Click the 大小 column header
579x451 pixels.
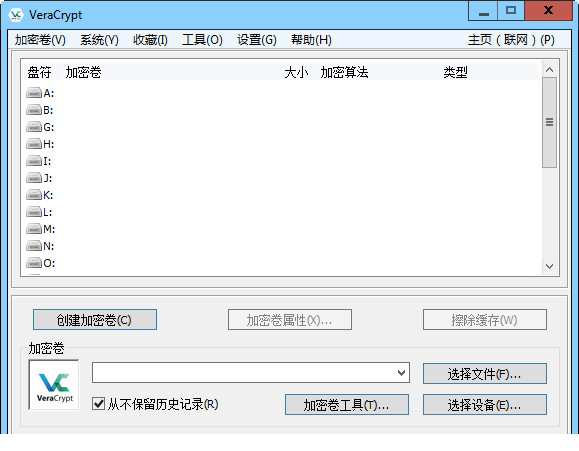click(x=296, y=72)
